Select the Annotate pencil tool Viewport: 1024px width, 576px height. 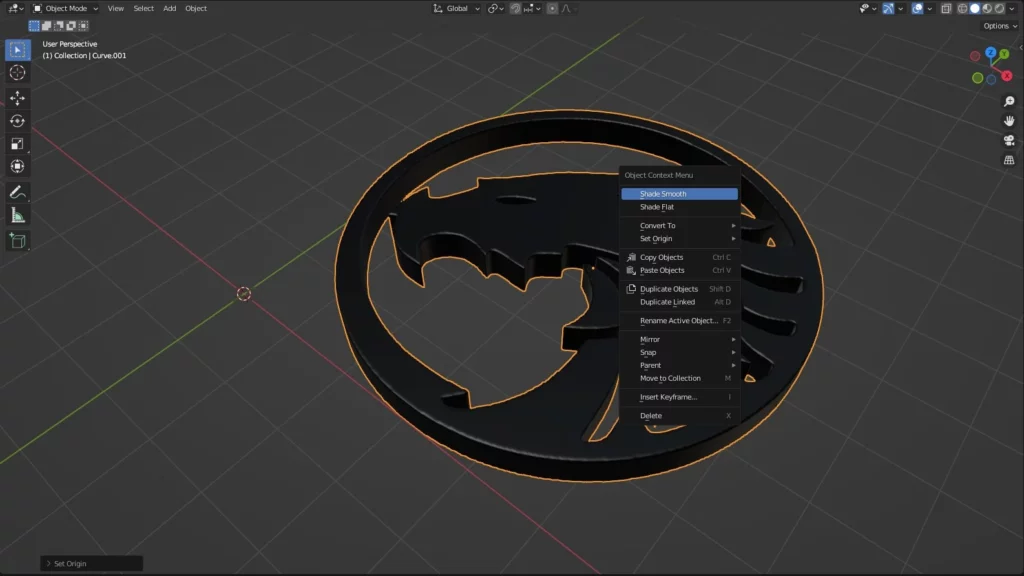(18, 193)
